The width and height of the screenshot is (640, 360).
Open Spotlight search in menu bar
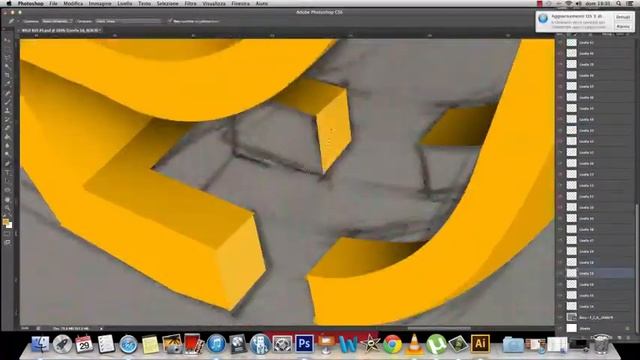(619, 3)
